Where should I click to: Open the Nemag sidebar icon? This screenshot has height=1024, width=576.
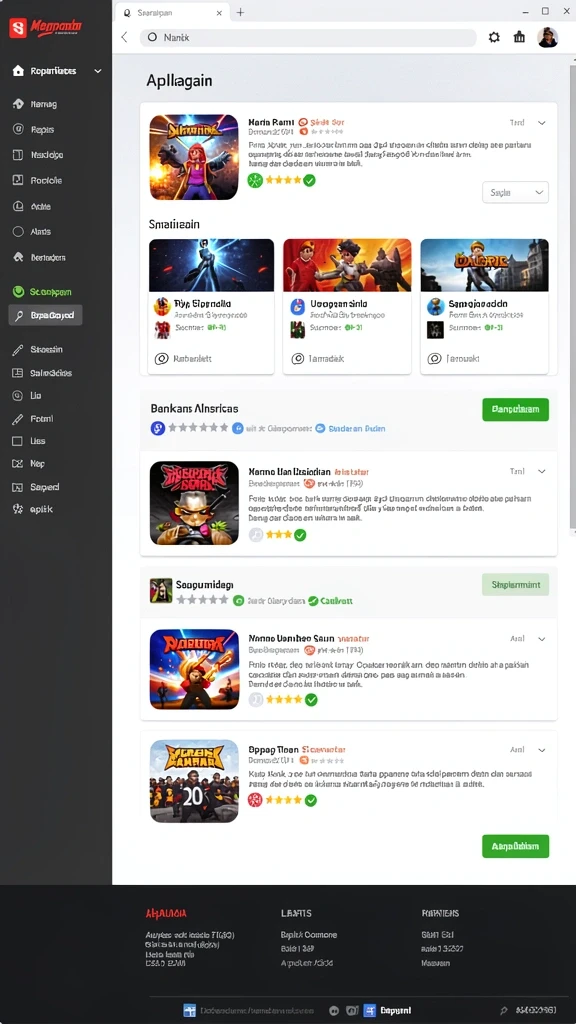(18, 104)
